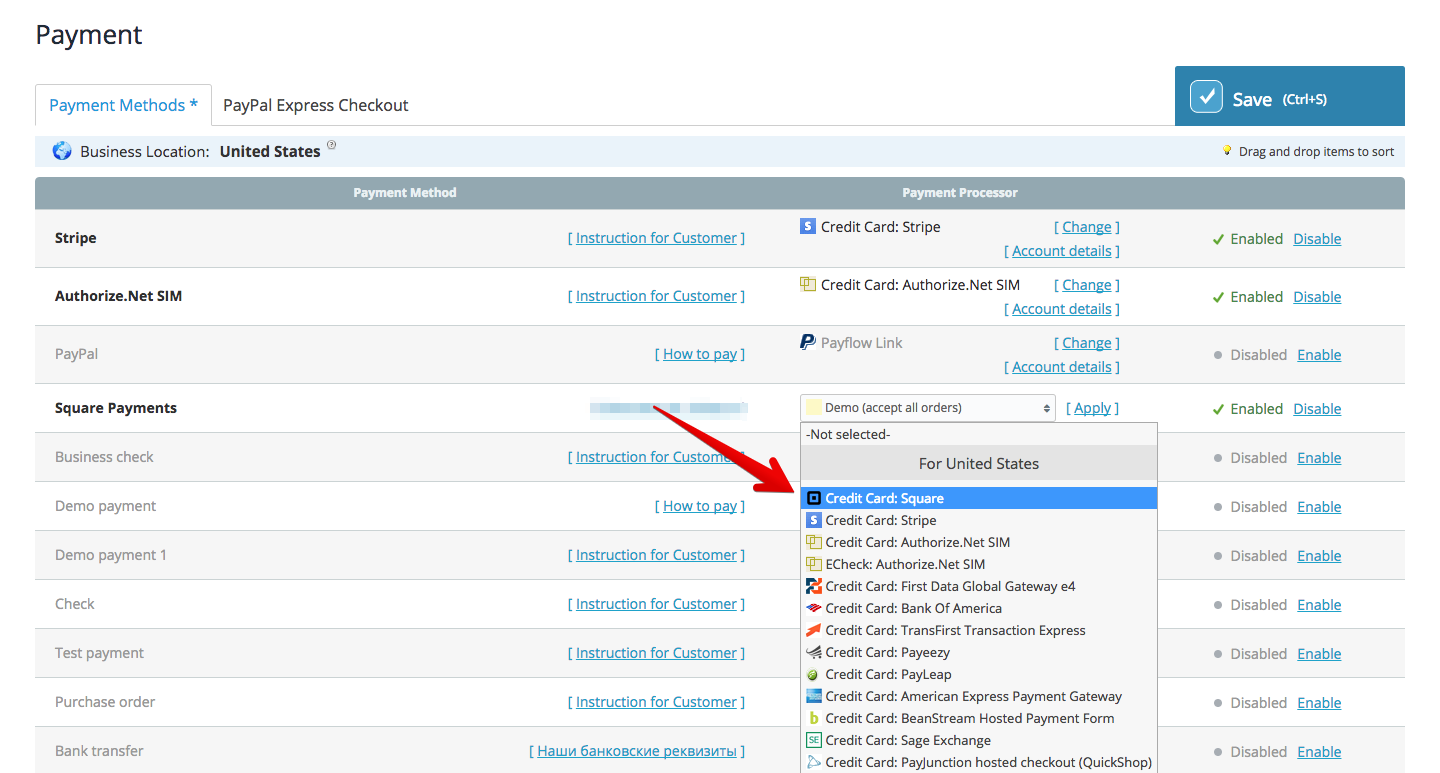The width and height of the screenshot is (1440, 773).
Task: Open PayPal Express Checkout tab
Action: [315, 105]
